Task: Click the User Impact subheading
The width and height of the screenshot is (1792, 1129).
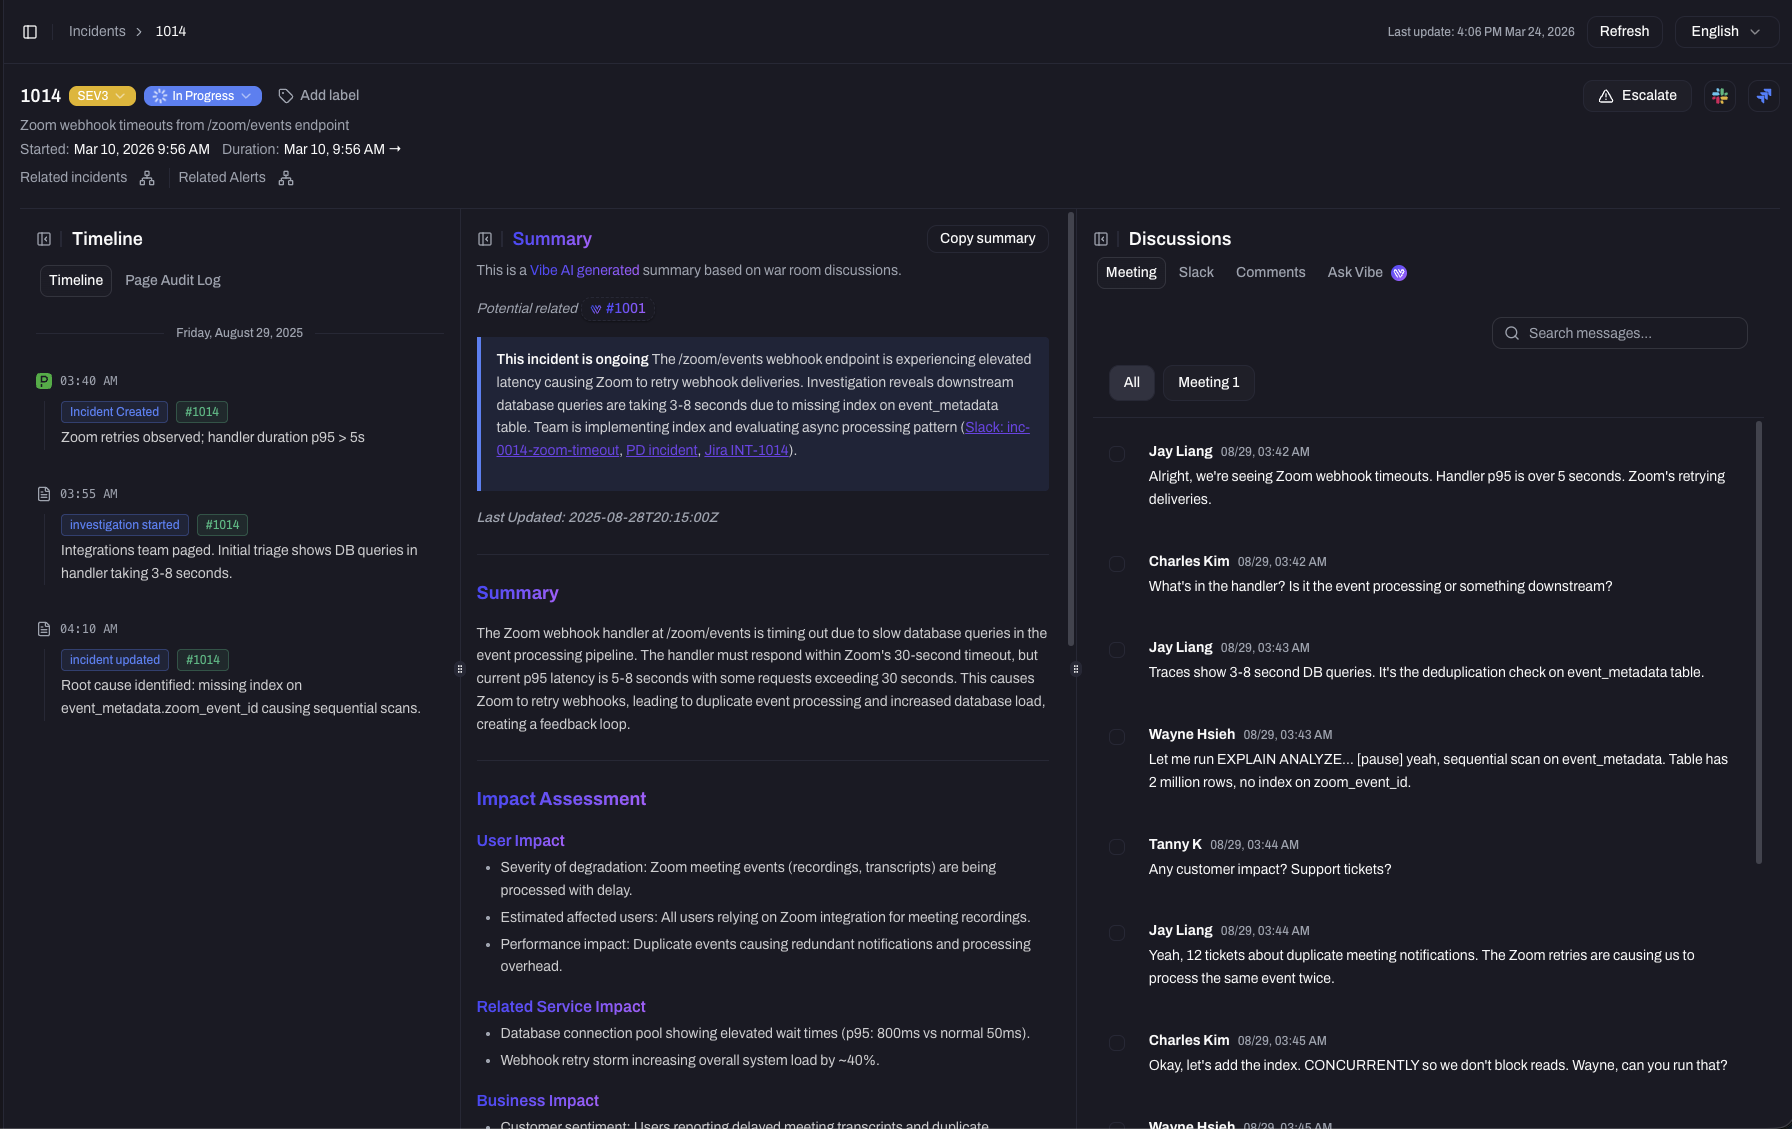Action: (x=520, y=841)
